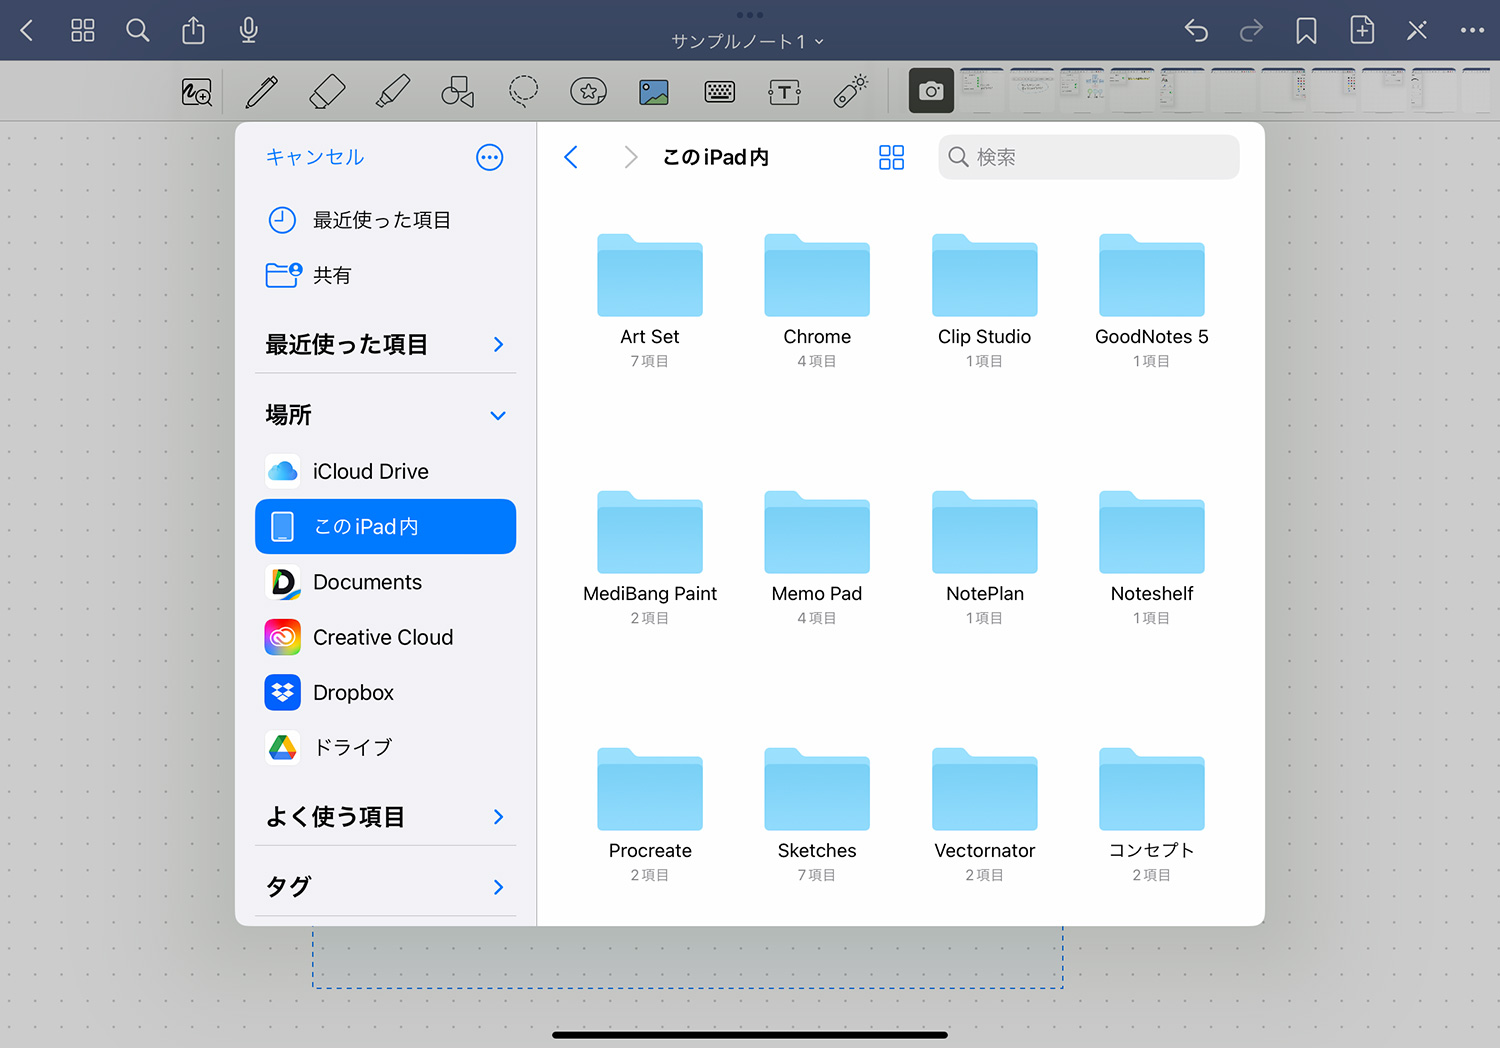The image size is (1500, 1048).
Task: Go back using the top-left arrow
Action: tap(27, 30)
